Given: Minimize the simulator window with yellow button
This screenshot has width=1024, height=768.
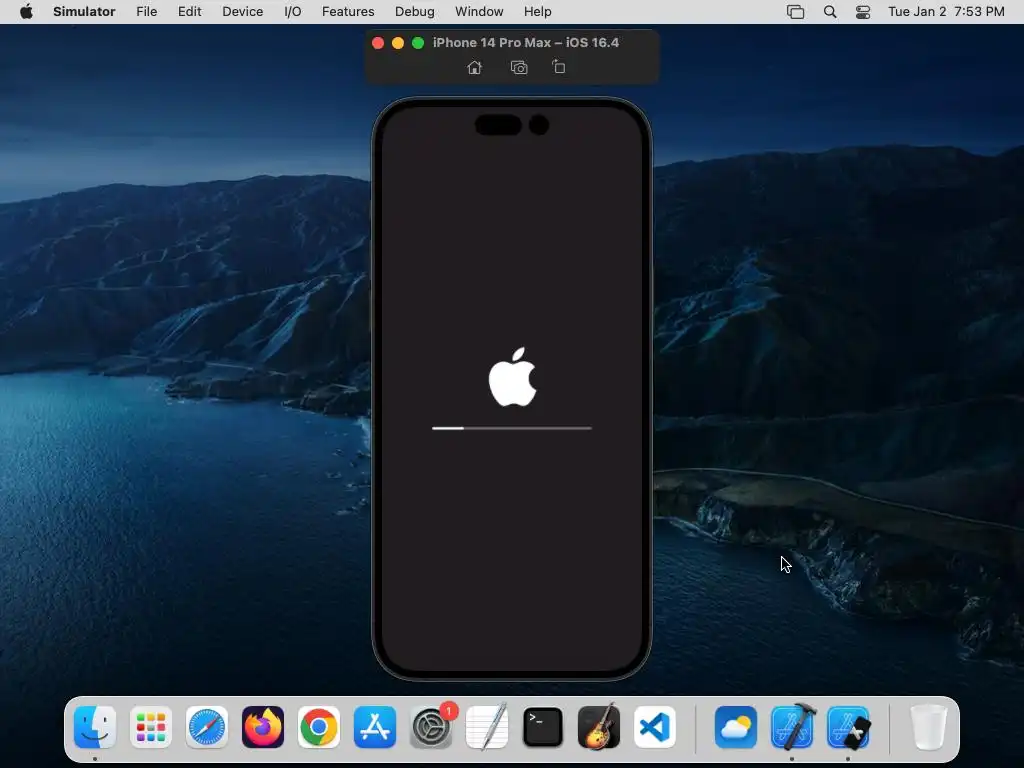Looking at the screenshot, I should coord(398,42).
